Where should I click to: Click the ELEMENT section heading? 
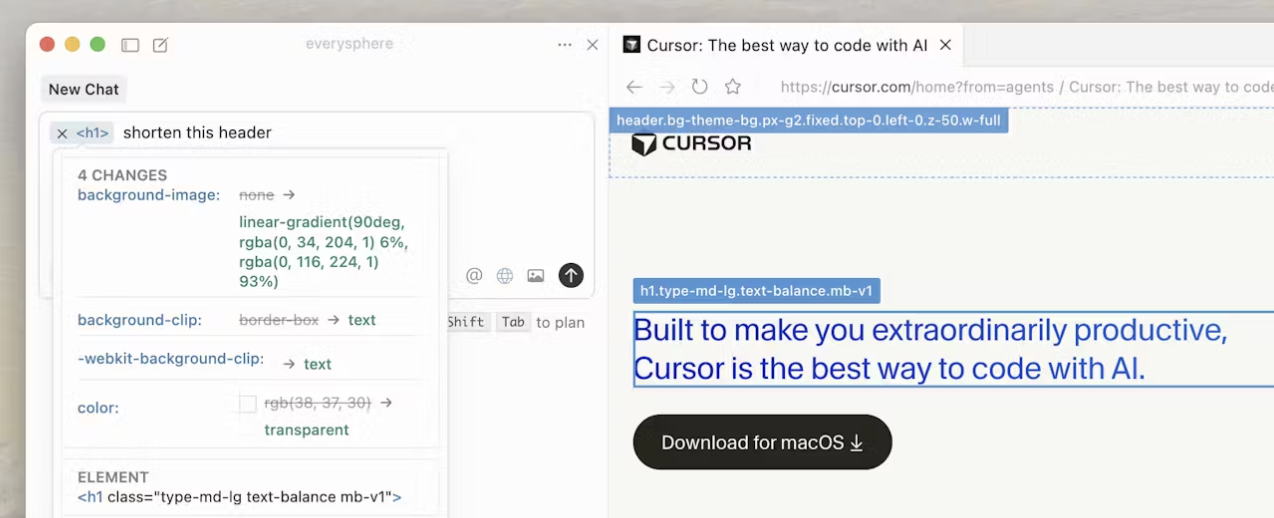coord(113,477)
